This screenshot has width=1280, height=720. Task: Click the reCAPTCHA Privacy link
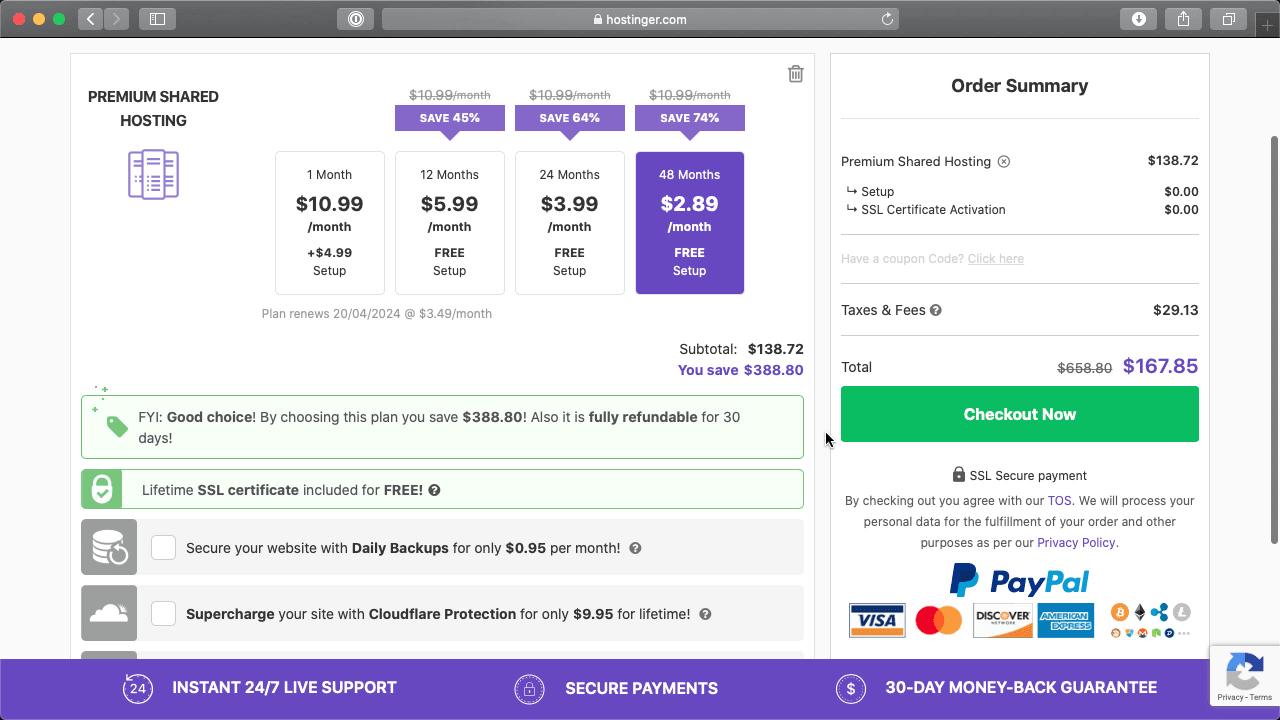coord(1230,697)
